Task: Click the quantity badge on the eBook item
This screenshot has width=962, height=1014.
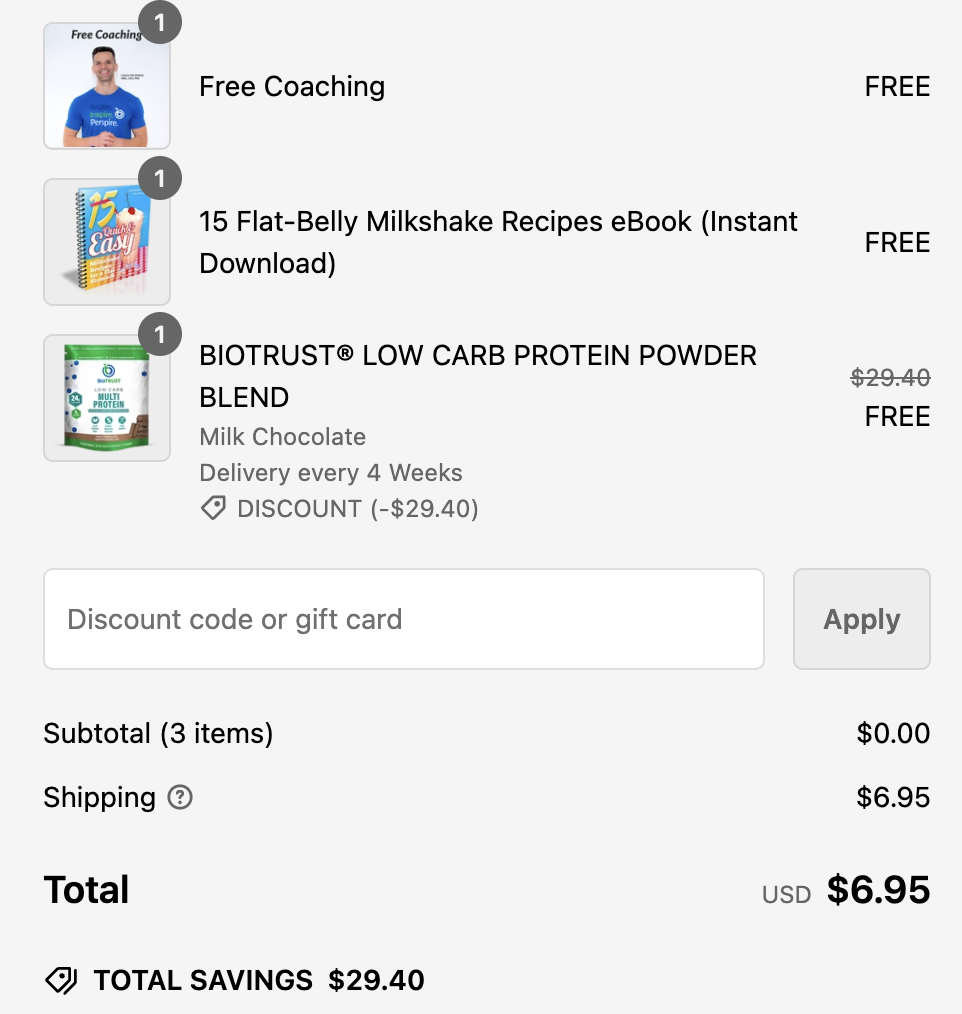Action: click(160, 180)
